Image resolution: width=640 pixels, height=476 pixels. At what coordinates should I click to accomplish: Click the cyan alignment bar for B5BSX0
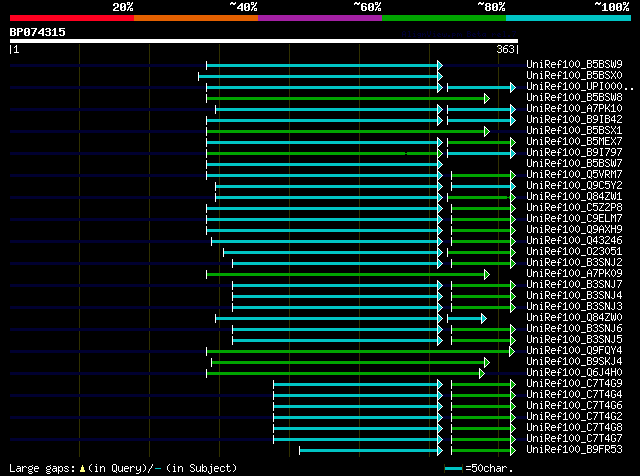tap(320, 76)
